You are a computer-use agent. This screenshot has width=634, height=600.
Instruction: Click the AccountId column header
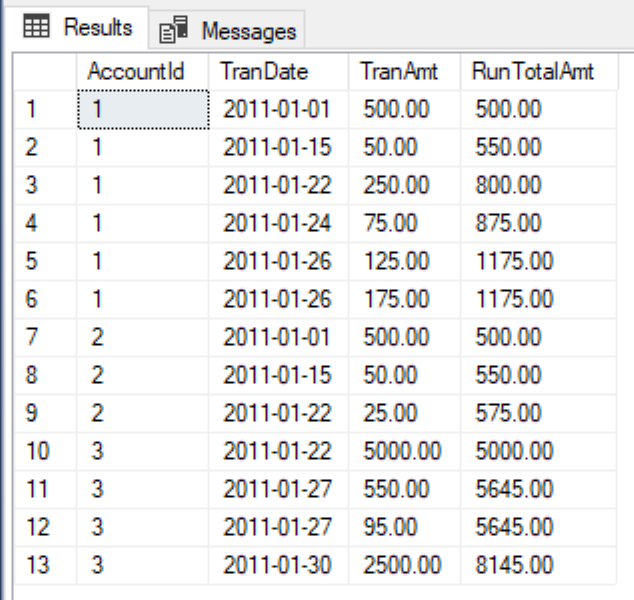[x=142, y=72]
